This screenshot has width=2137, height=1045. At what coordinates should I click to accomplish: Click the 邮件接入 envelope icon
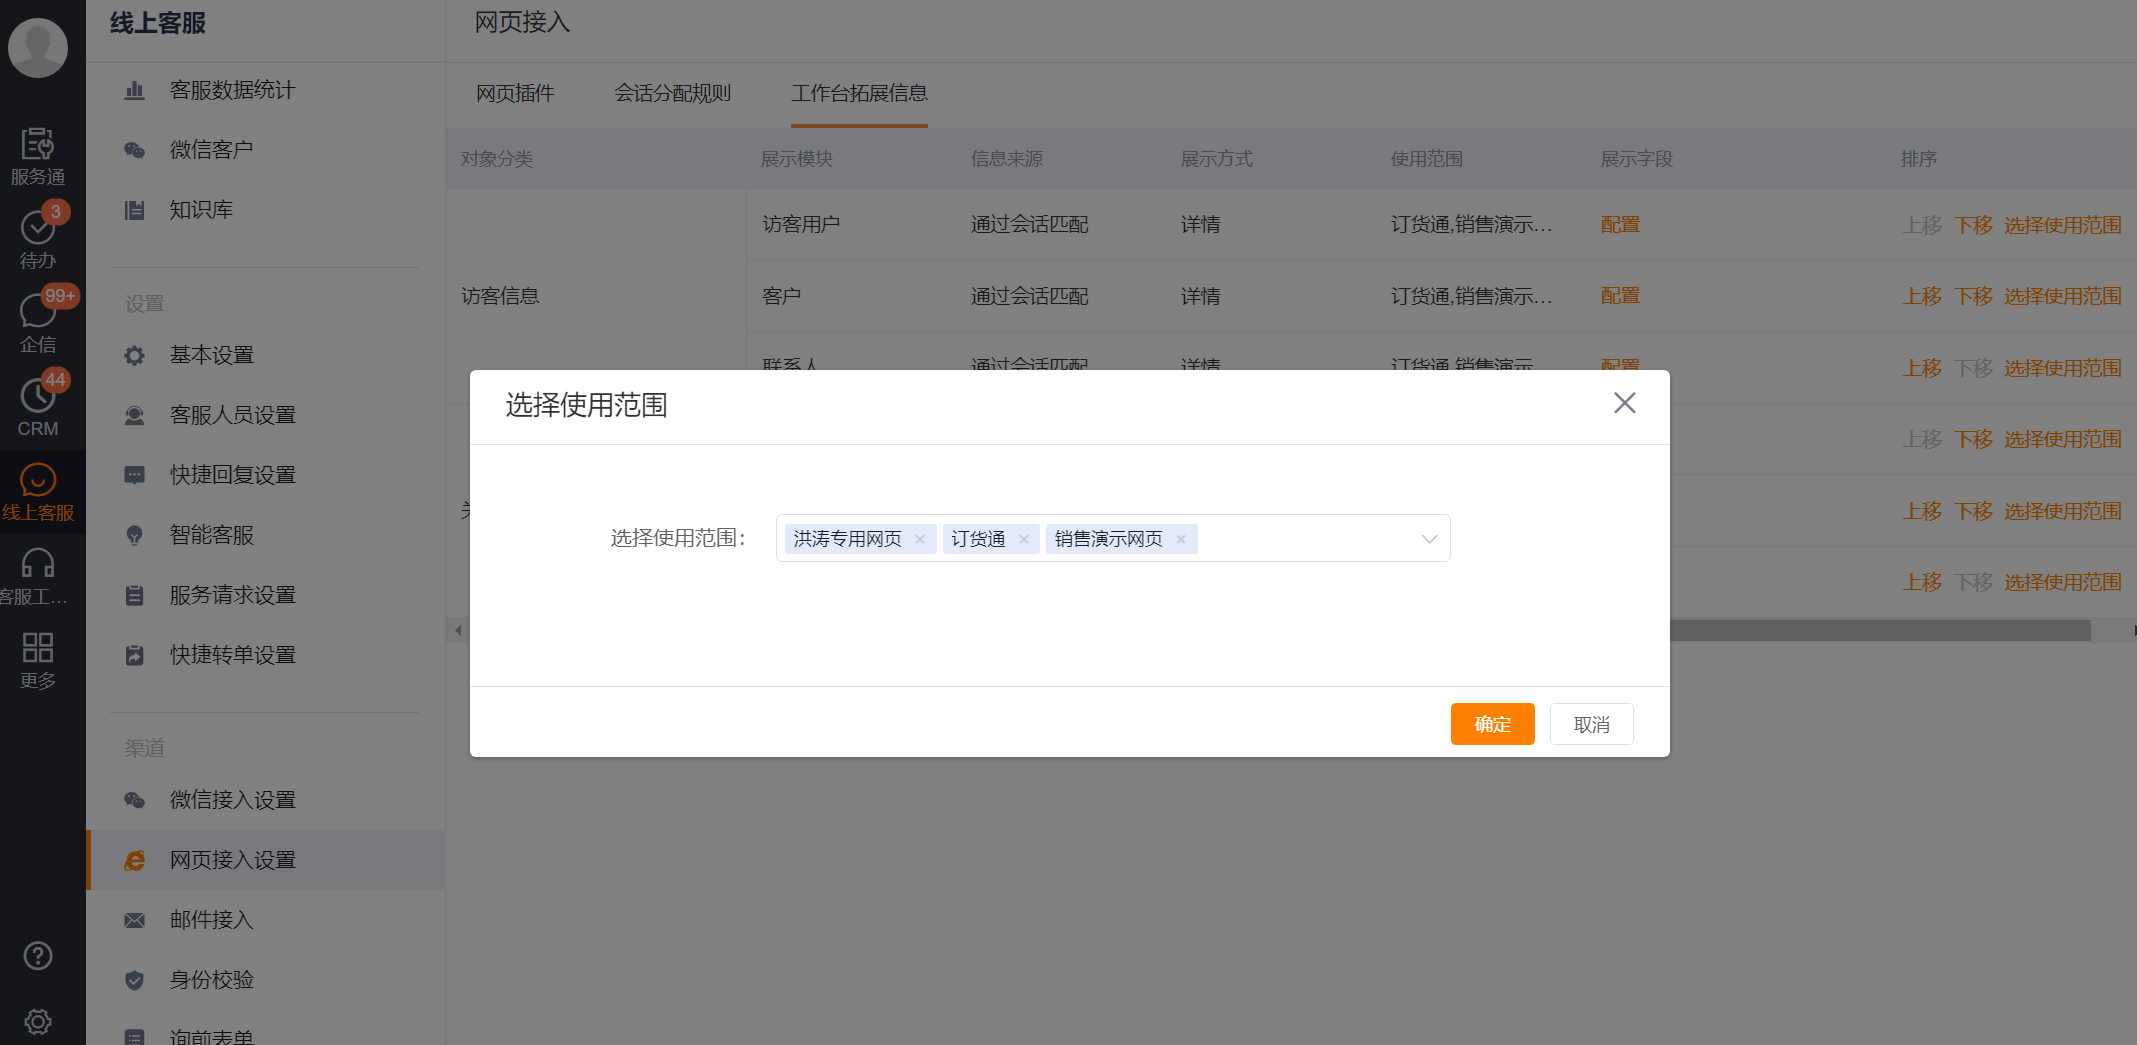pos(134,920)
